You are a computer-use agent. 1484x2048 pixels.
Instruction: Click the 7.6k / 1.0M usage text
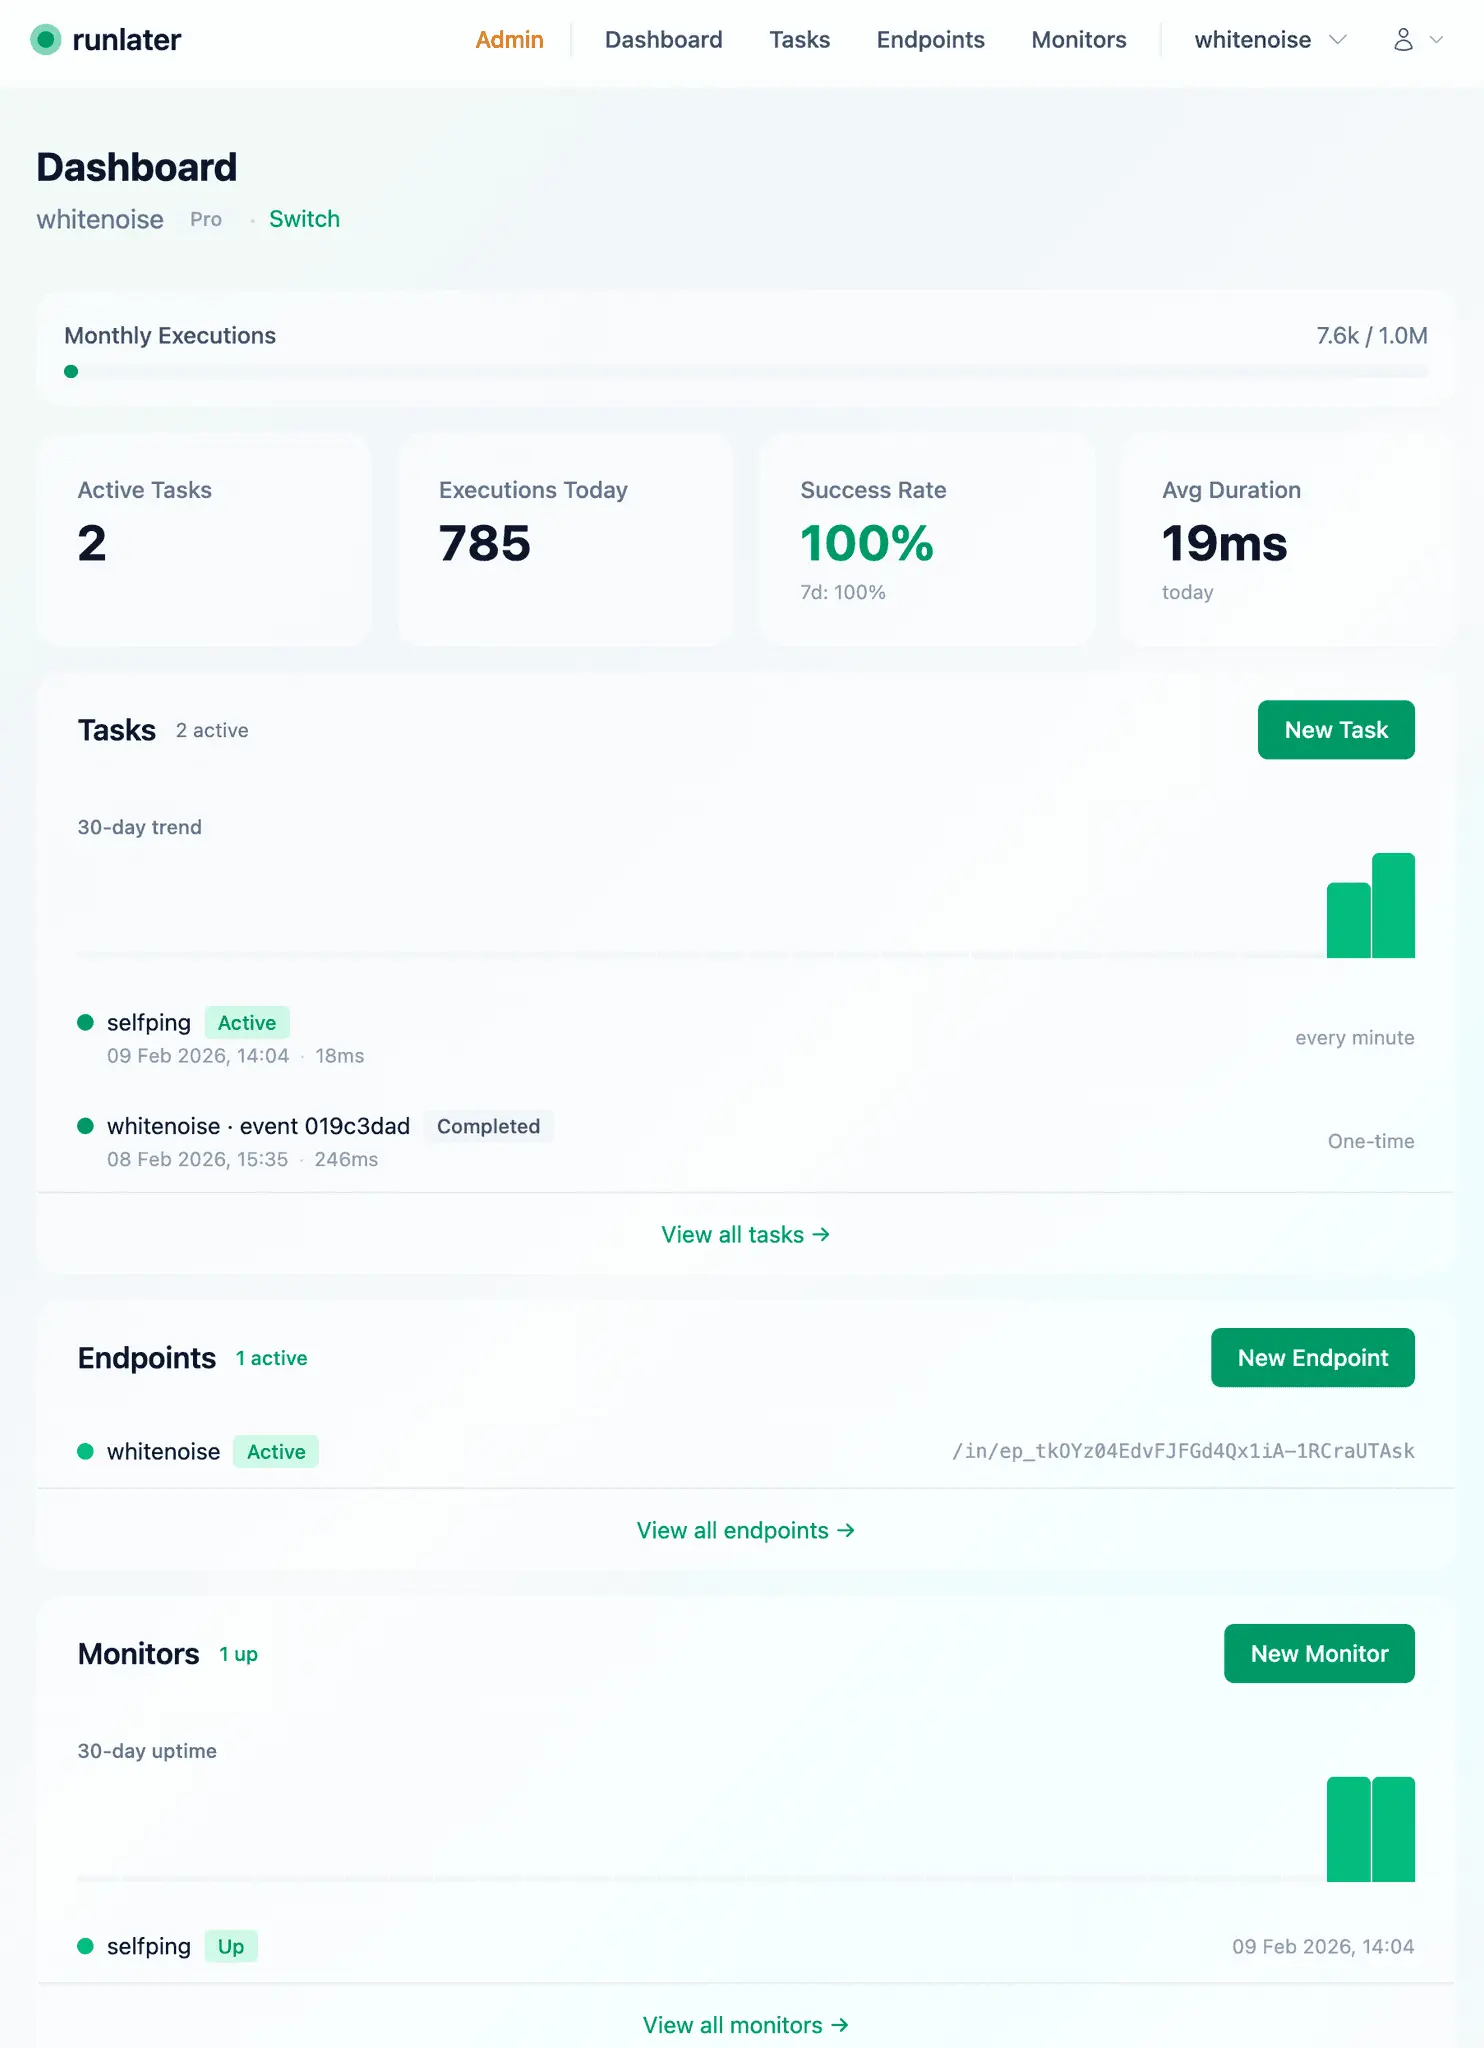[1371, 336]
